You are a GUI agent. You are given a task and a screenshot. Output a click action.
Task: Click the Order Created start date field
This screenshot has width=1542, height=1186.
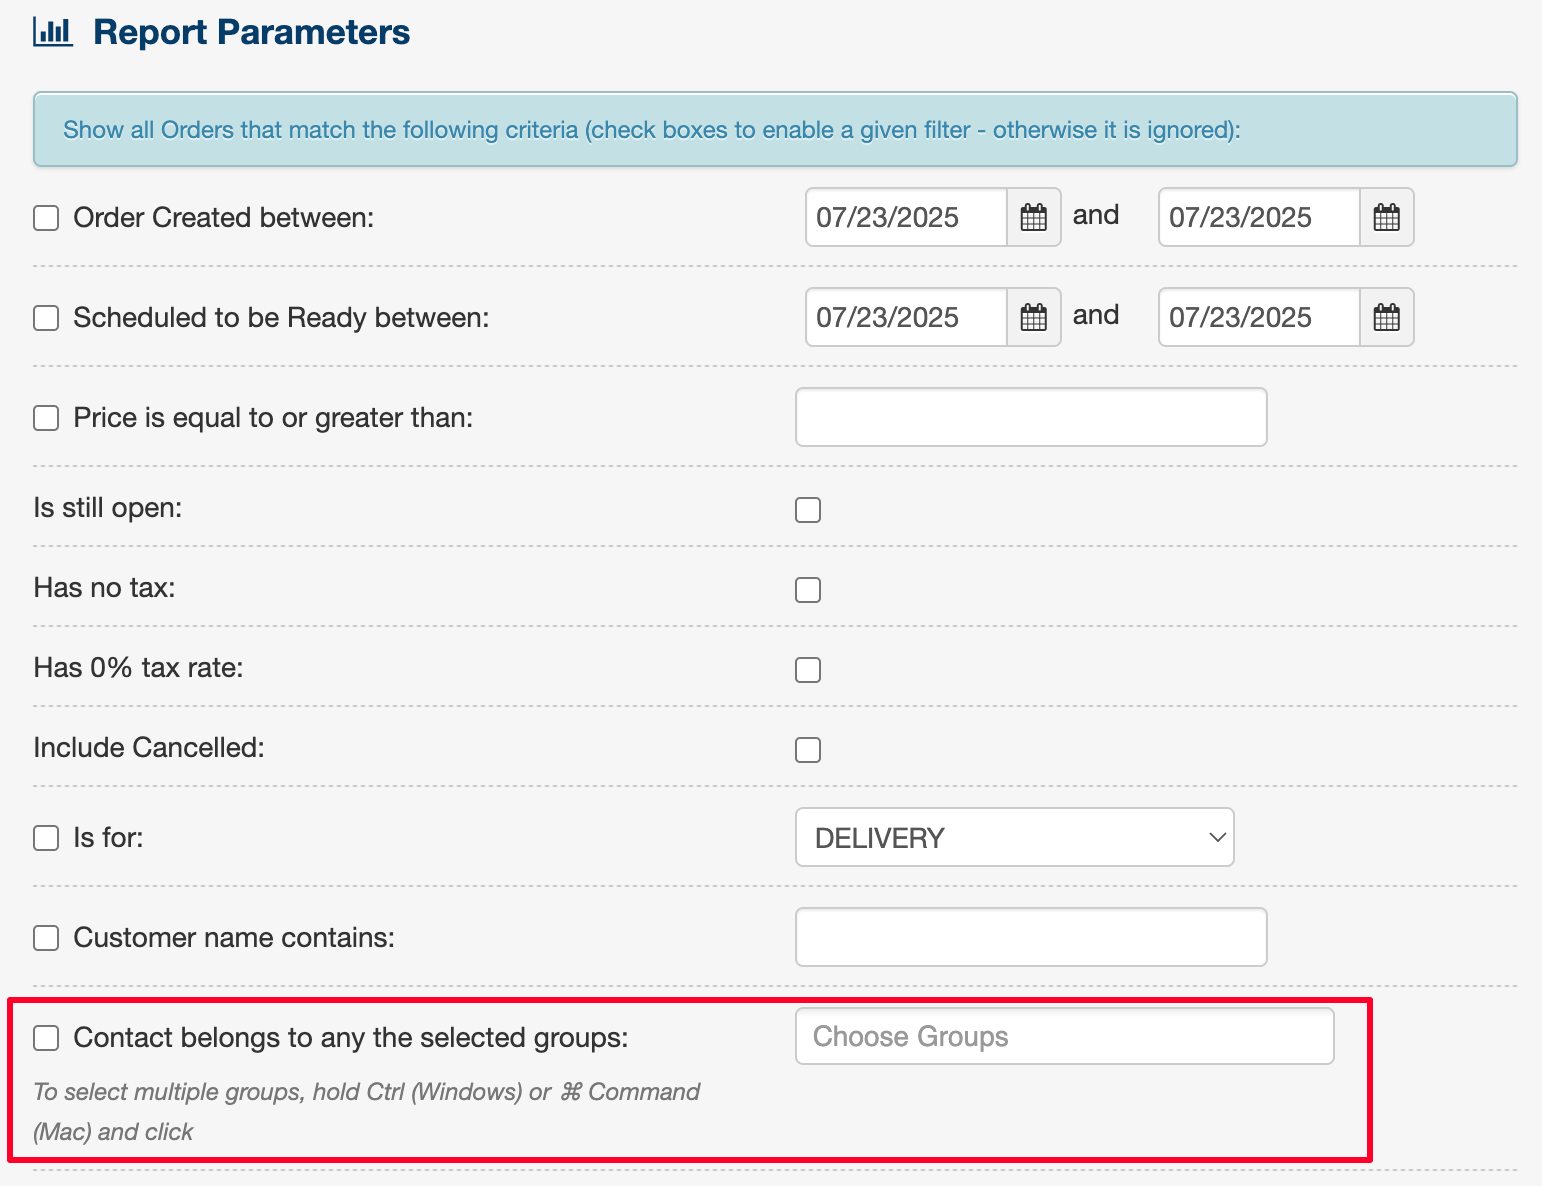pyautogui.click(x=906, y=217)
